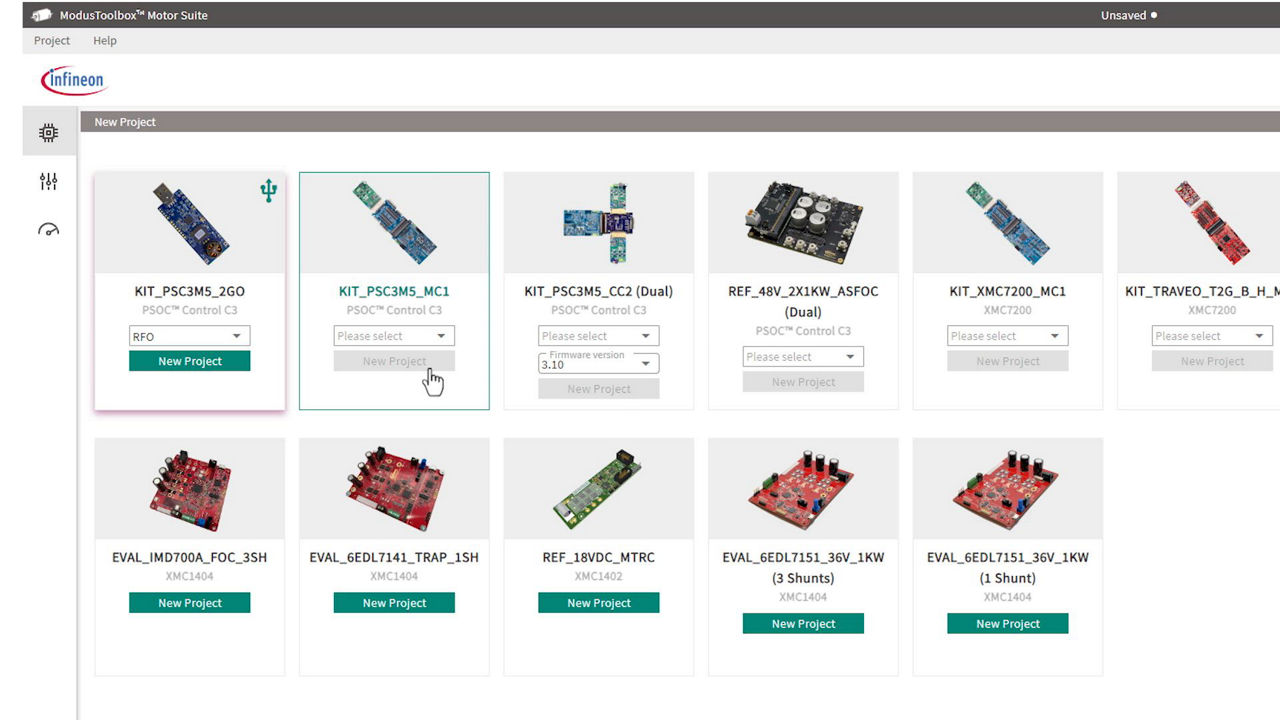1280x720 pixels.
Task: Start New Project for EVAL_6EDL7151_36V_1KW (3 Shunts)
Action: click(803, 624)
